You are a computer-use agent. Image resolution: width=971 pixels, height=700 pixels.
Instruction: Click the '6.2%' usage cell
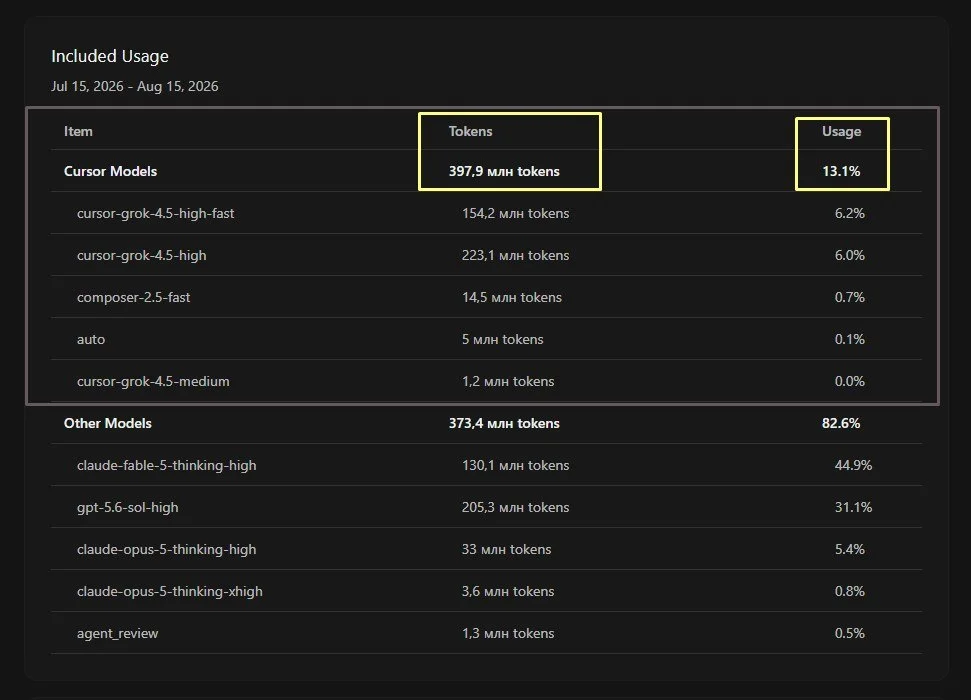(850, 213)
